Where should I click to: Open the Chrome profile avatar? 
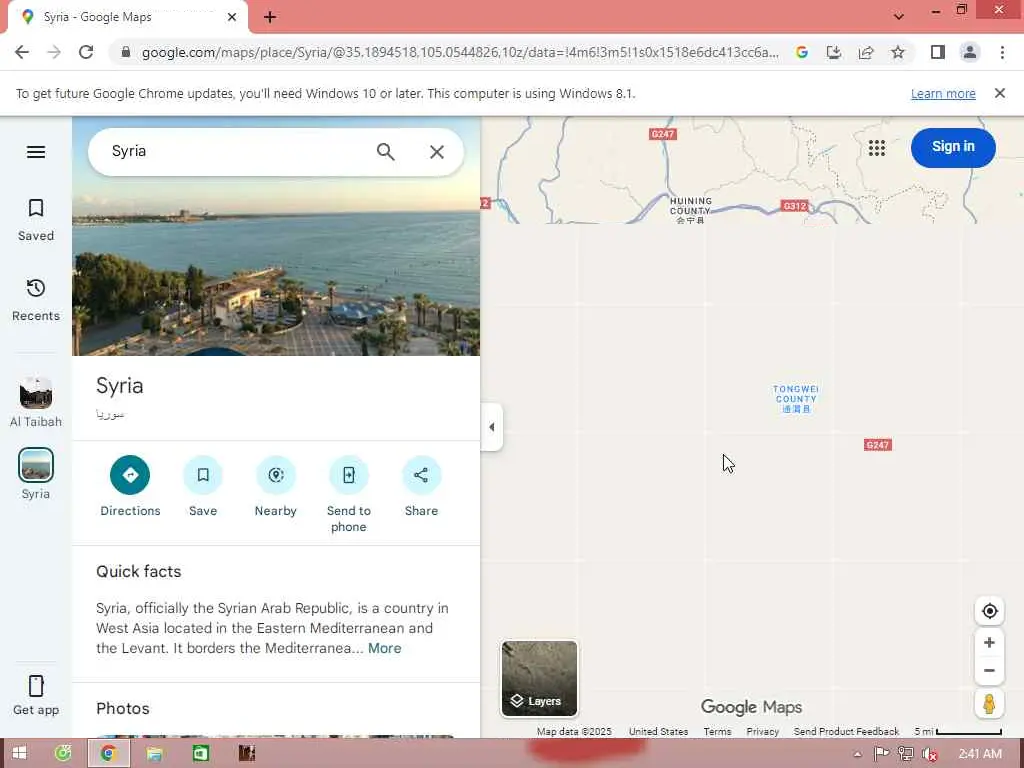tap(970, 52)
